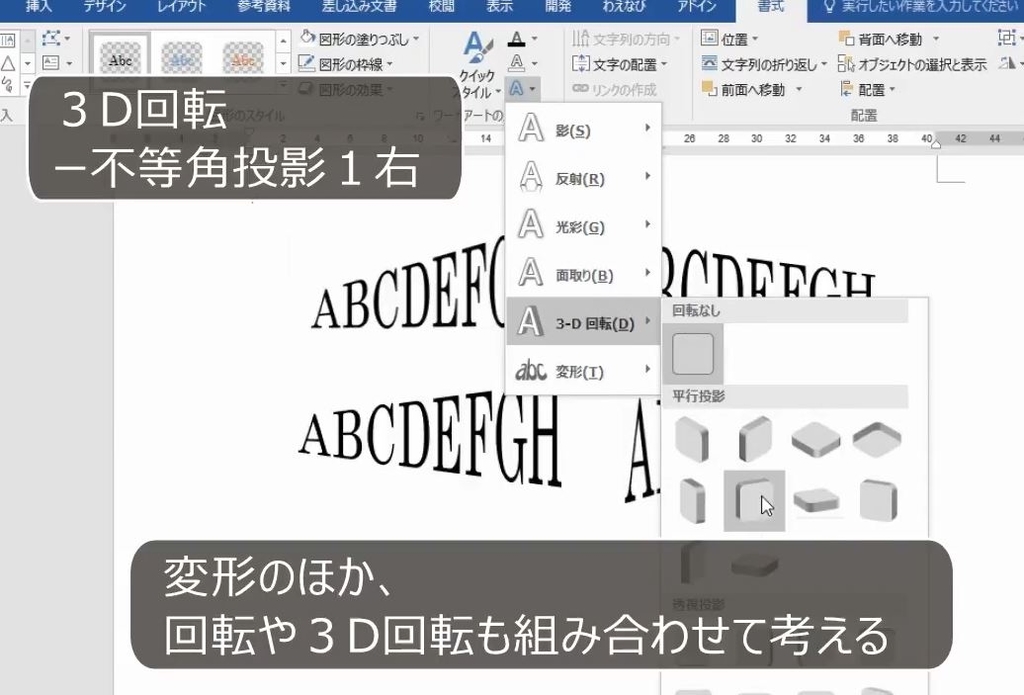Click the 実行したい作業 search box

click(921, 7)
